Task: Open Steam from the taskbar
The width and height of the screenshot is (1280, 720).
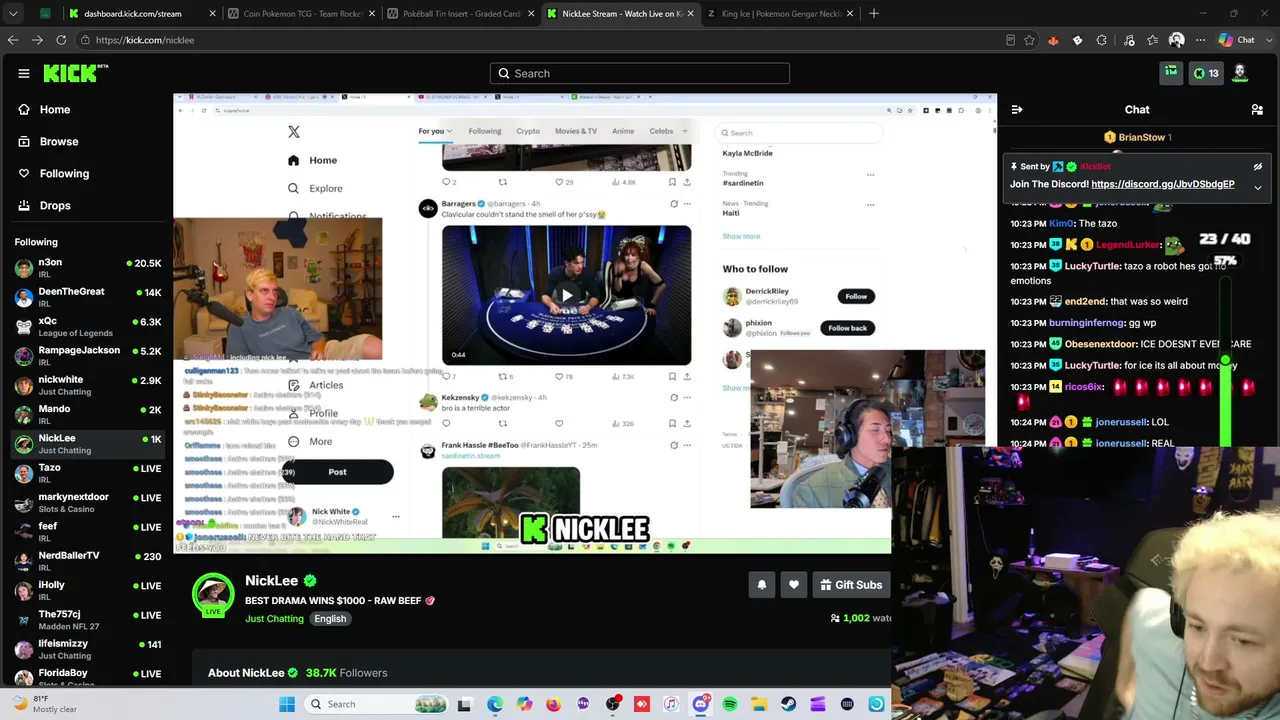Action: 789,704
